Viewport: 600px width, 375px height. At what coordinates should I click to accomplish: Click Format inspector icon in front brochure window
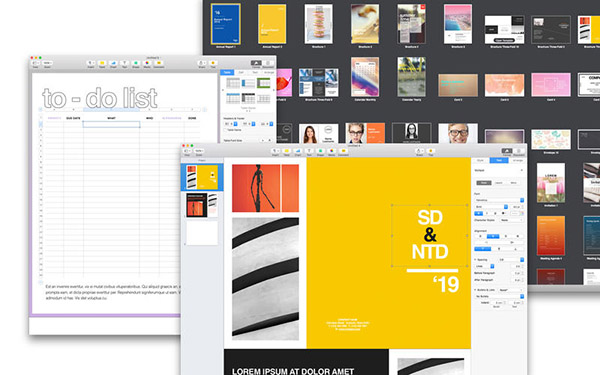(x=507, y=151)
